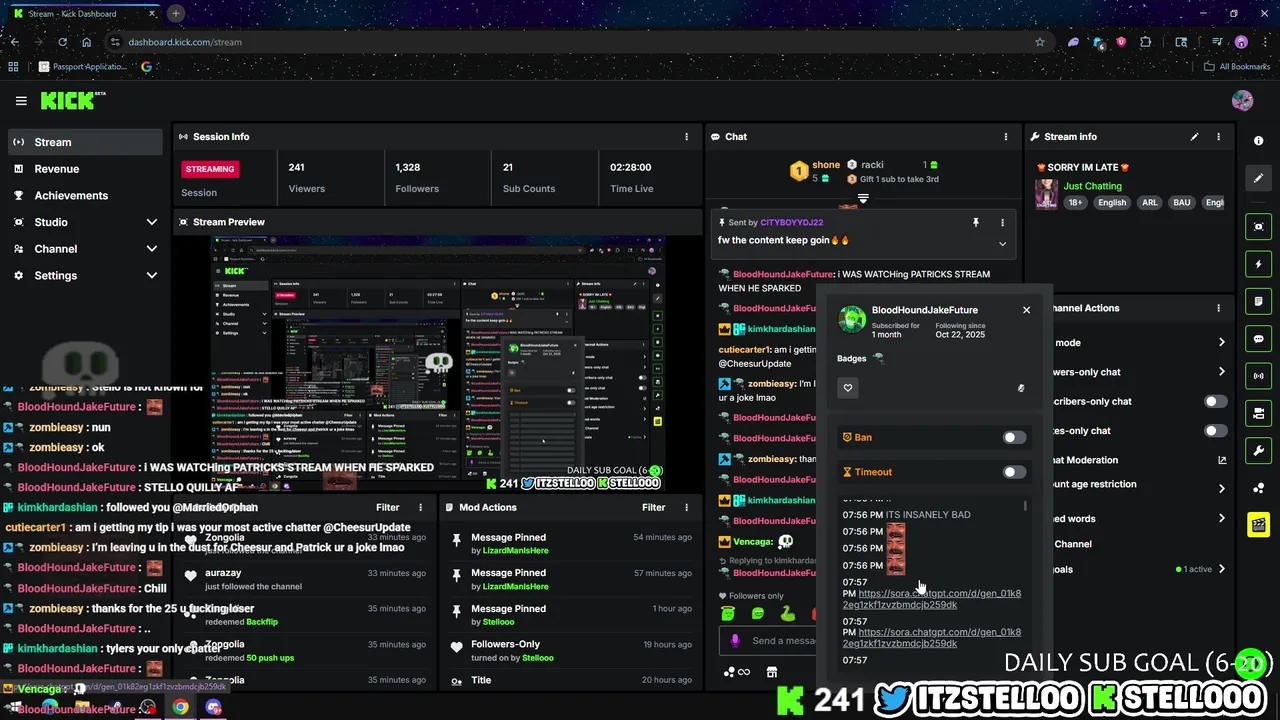Screen dimensions: 1280x720
Task: Open Filter dropdown in activity feed
Action: click(x=387, y=508)
